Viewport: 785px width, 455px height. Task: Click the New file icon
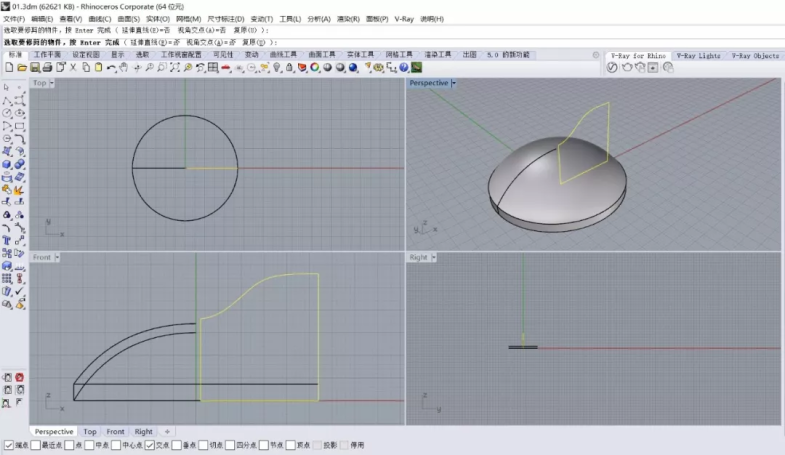pyautogui.click(x=9, y=67)
